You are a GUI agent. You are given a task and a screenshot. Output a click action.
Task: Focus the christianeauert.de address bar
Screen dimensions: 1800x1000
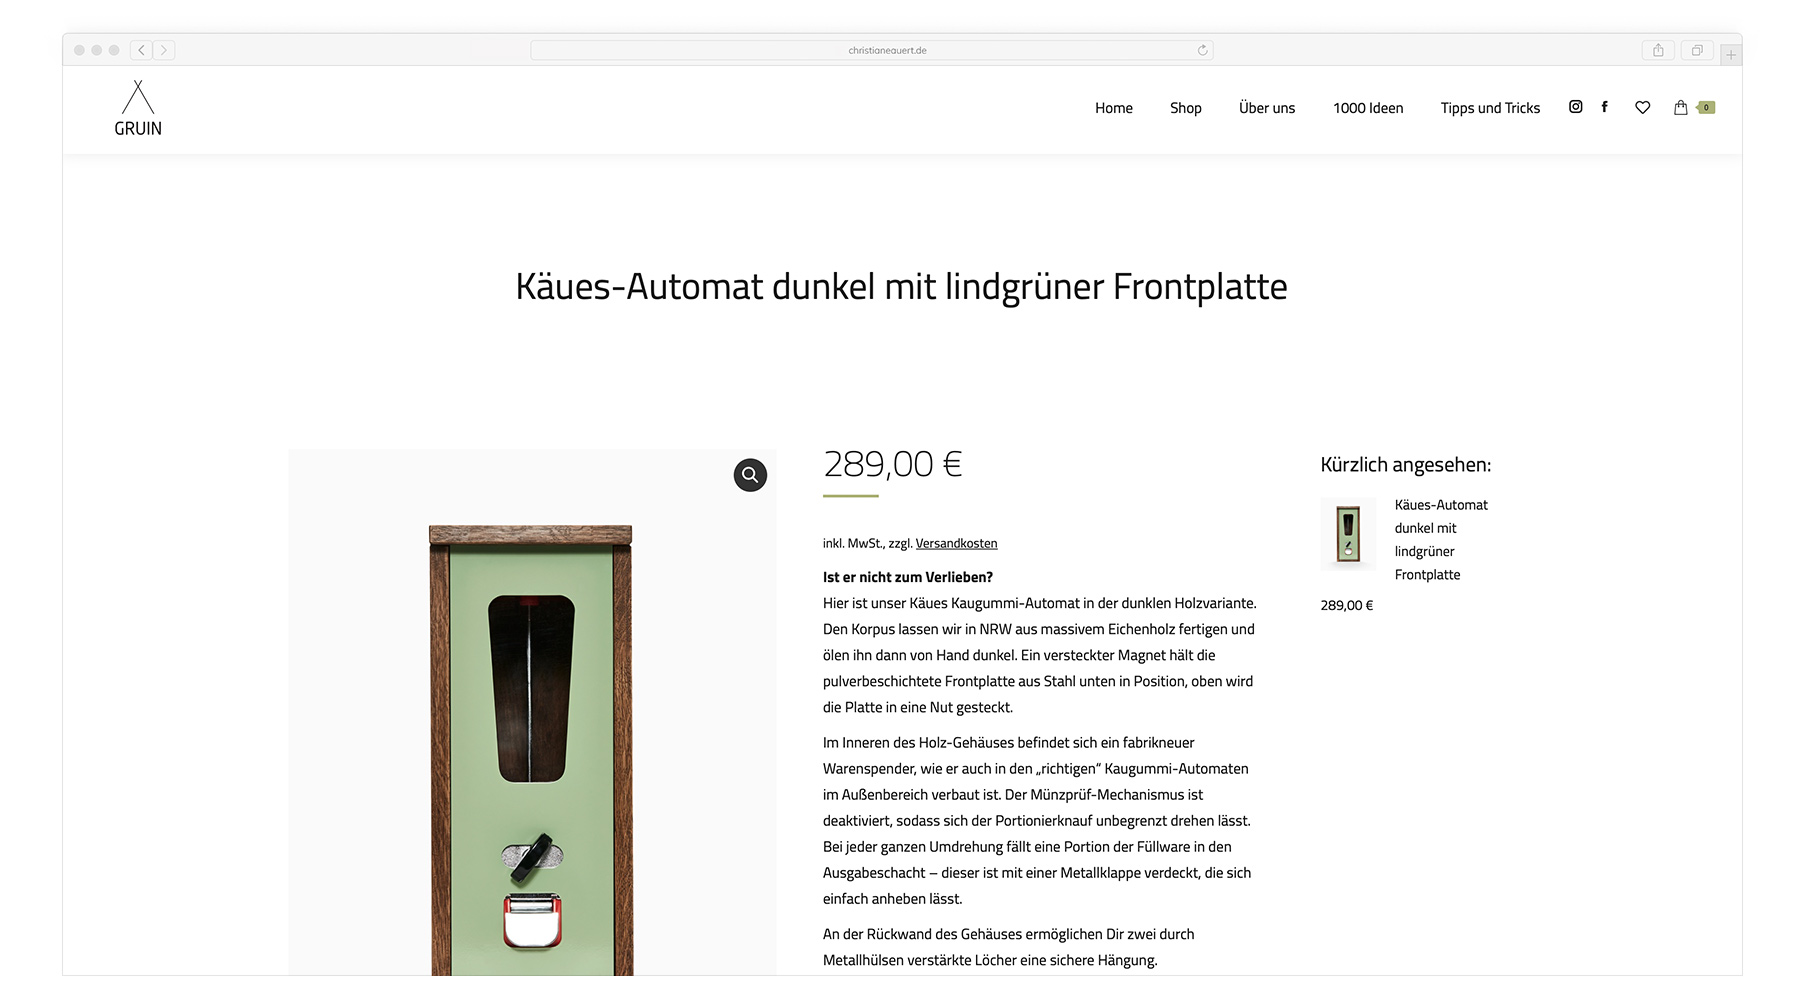pyautogui.click(x=872, y=50)
